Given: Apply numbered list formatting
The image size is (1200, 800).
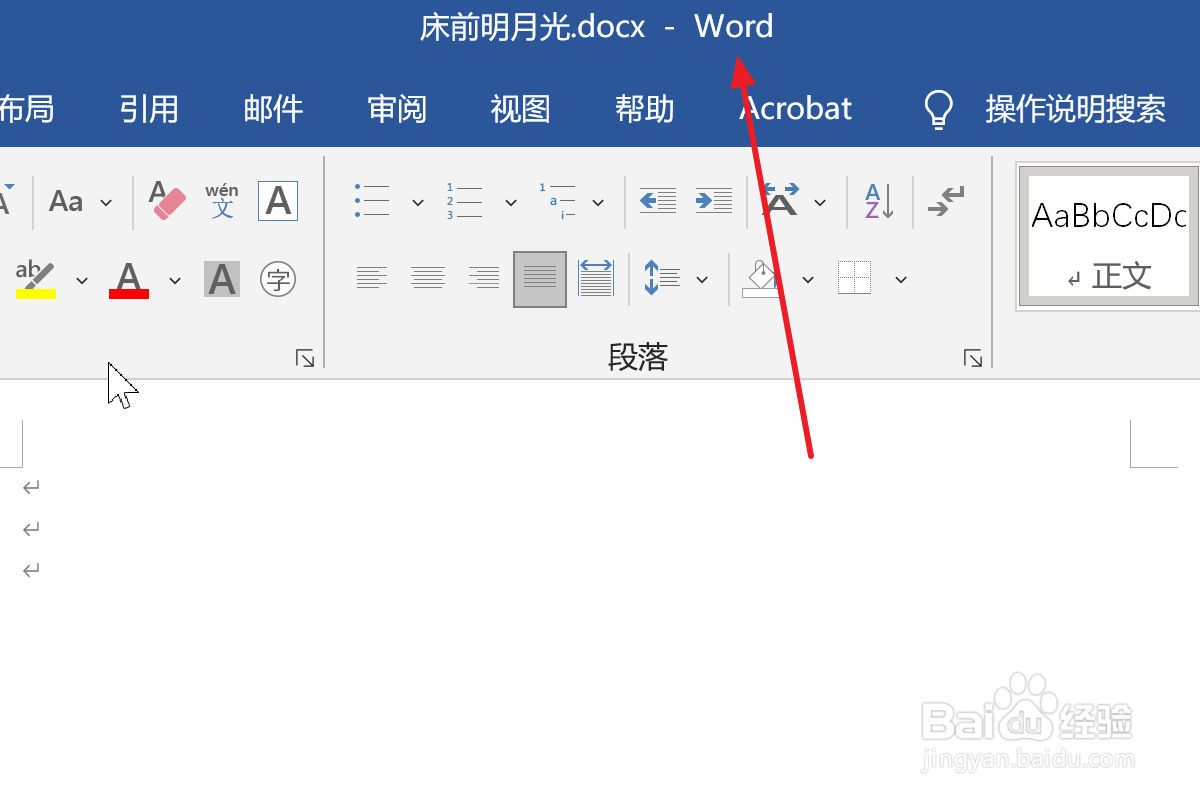Looking at the screenshot, I should pyautogui.click(x=464, y=201).
